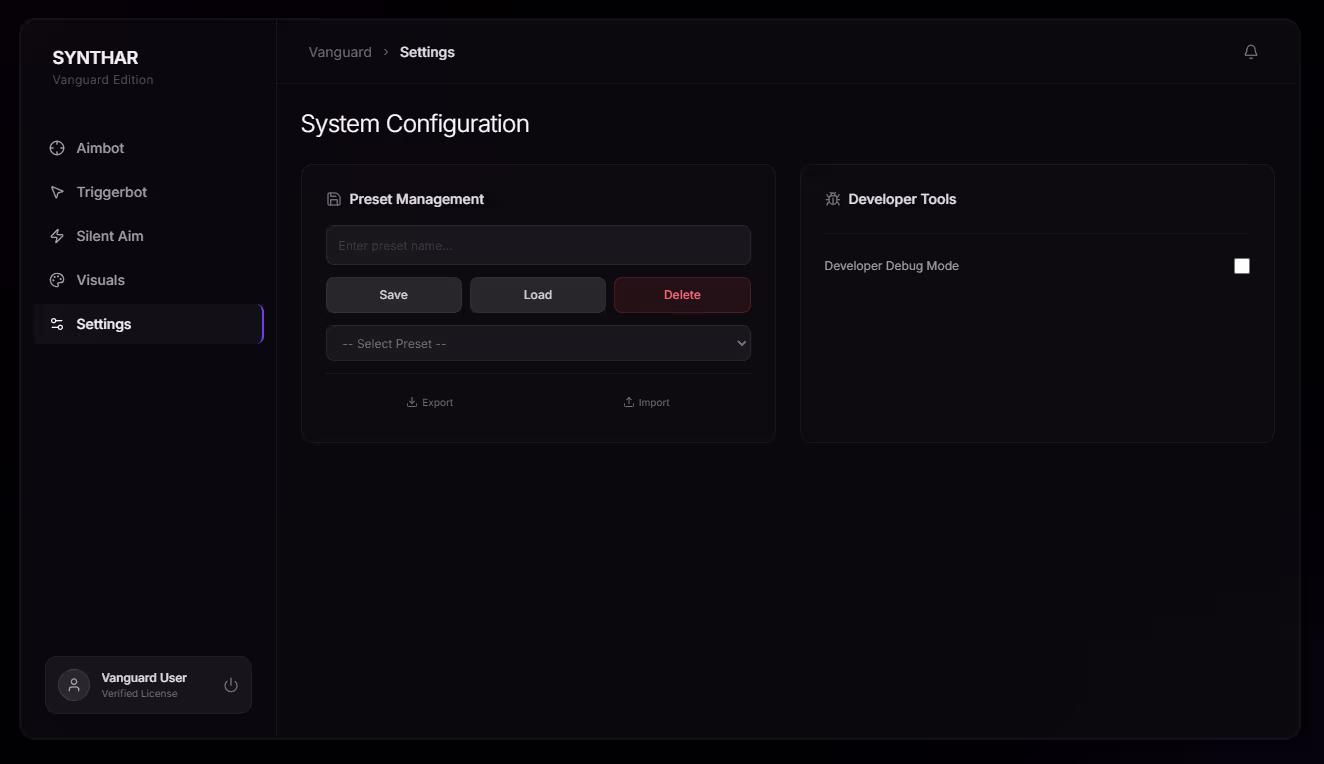Enable the Developer Debug Mode checkbox

pyautogui.click(x=1241, y=266)
